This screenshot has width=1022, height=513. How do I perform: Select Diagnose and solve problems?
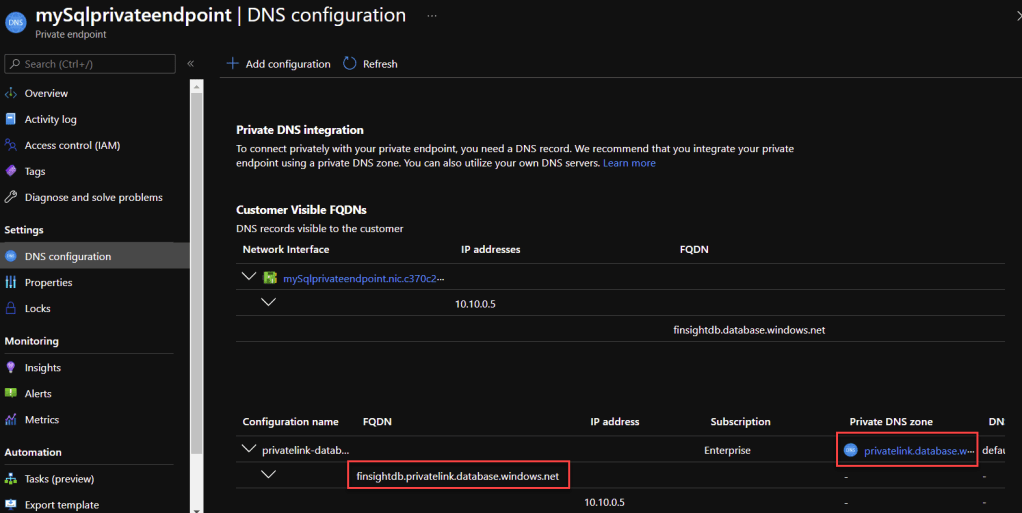click(93, 197)
